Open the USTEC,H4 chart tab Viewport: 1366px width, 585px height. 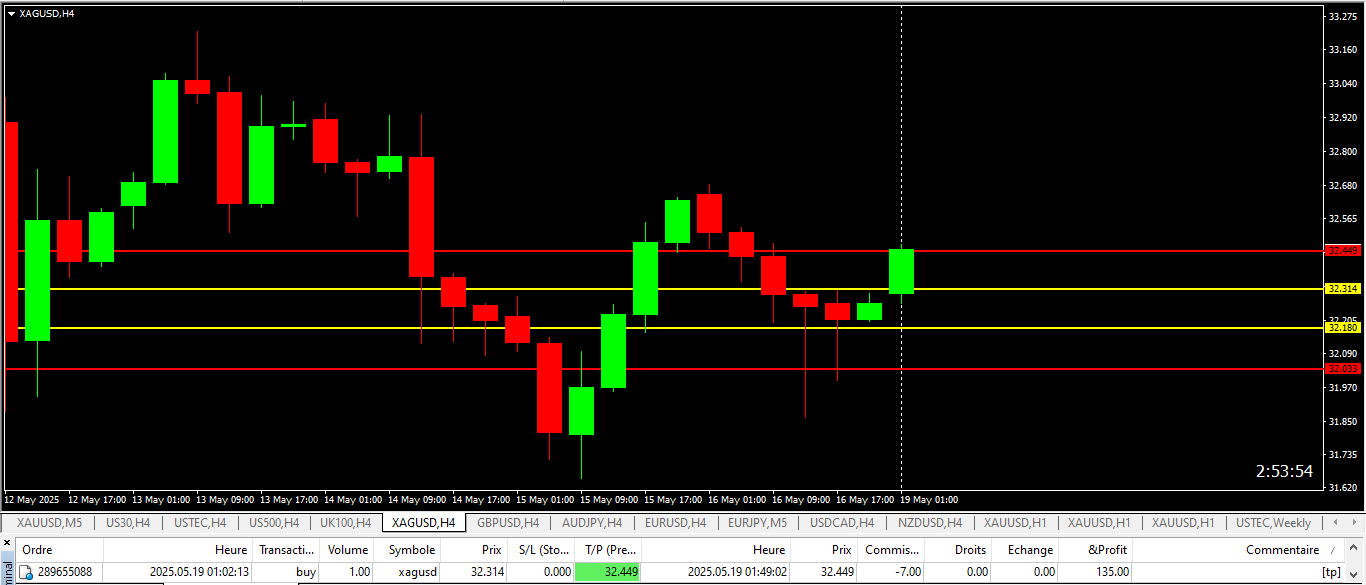pos(200,522)
